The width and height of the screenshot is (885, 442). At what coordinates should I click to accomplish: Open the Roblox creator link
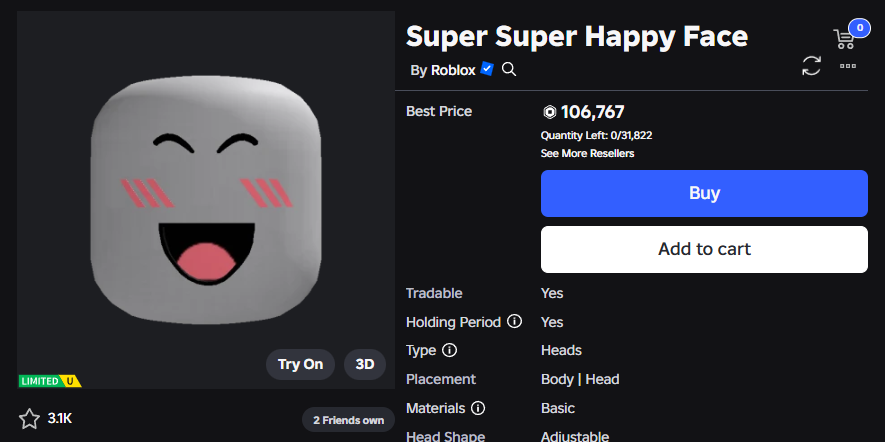453,71
